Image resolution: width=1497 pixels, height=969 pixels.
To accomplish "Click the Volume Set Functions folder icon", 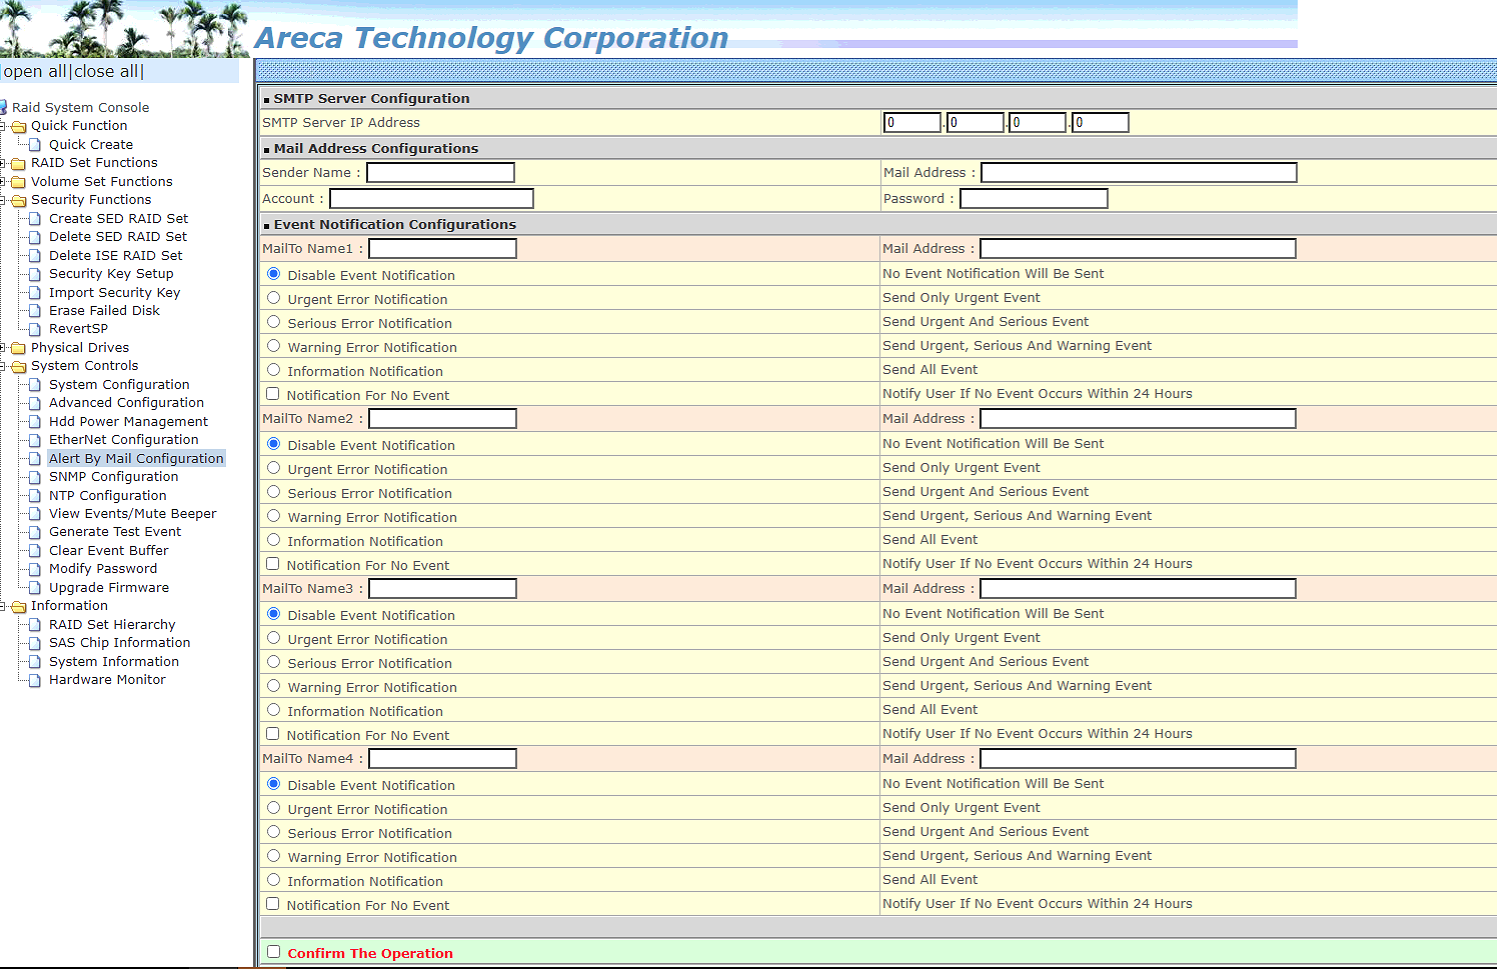I will [x=18, y=182].
